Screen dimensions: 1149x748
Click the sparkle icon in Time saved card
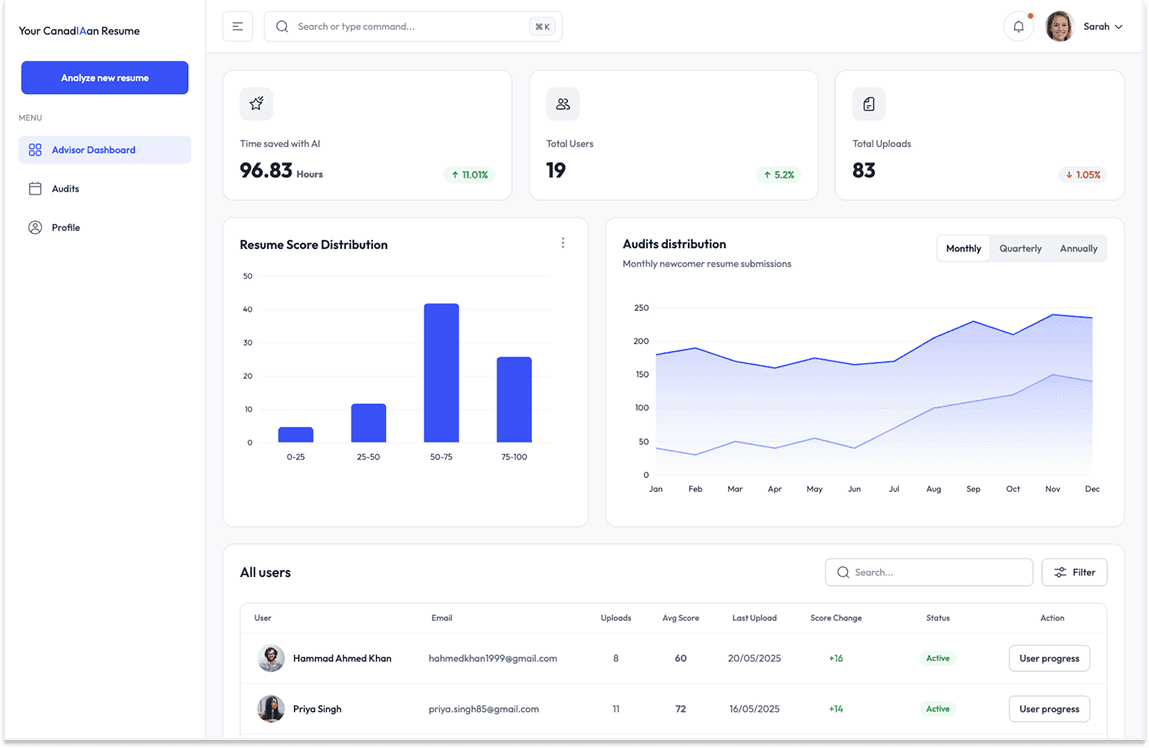[256, 104]
